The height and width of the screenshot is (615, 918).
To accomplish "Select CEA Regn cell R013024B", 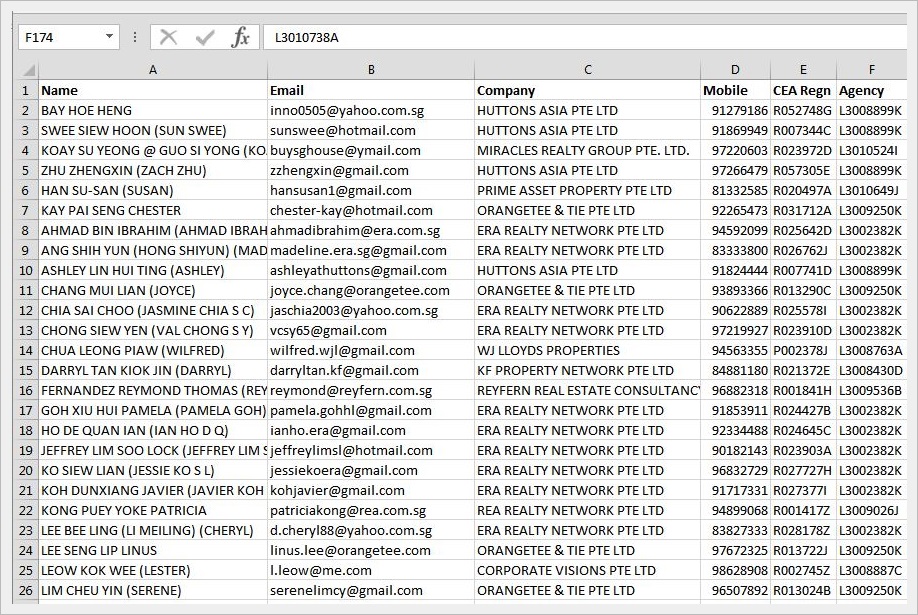I will coord(802,591).
